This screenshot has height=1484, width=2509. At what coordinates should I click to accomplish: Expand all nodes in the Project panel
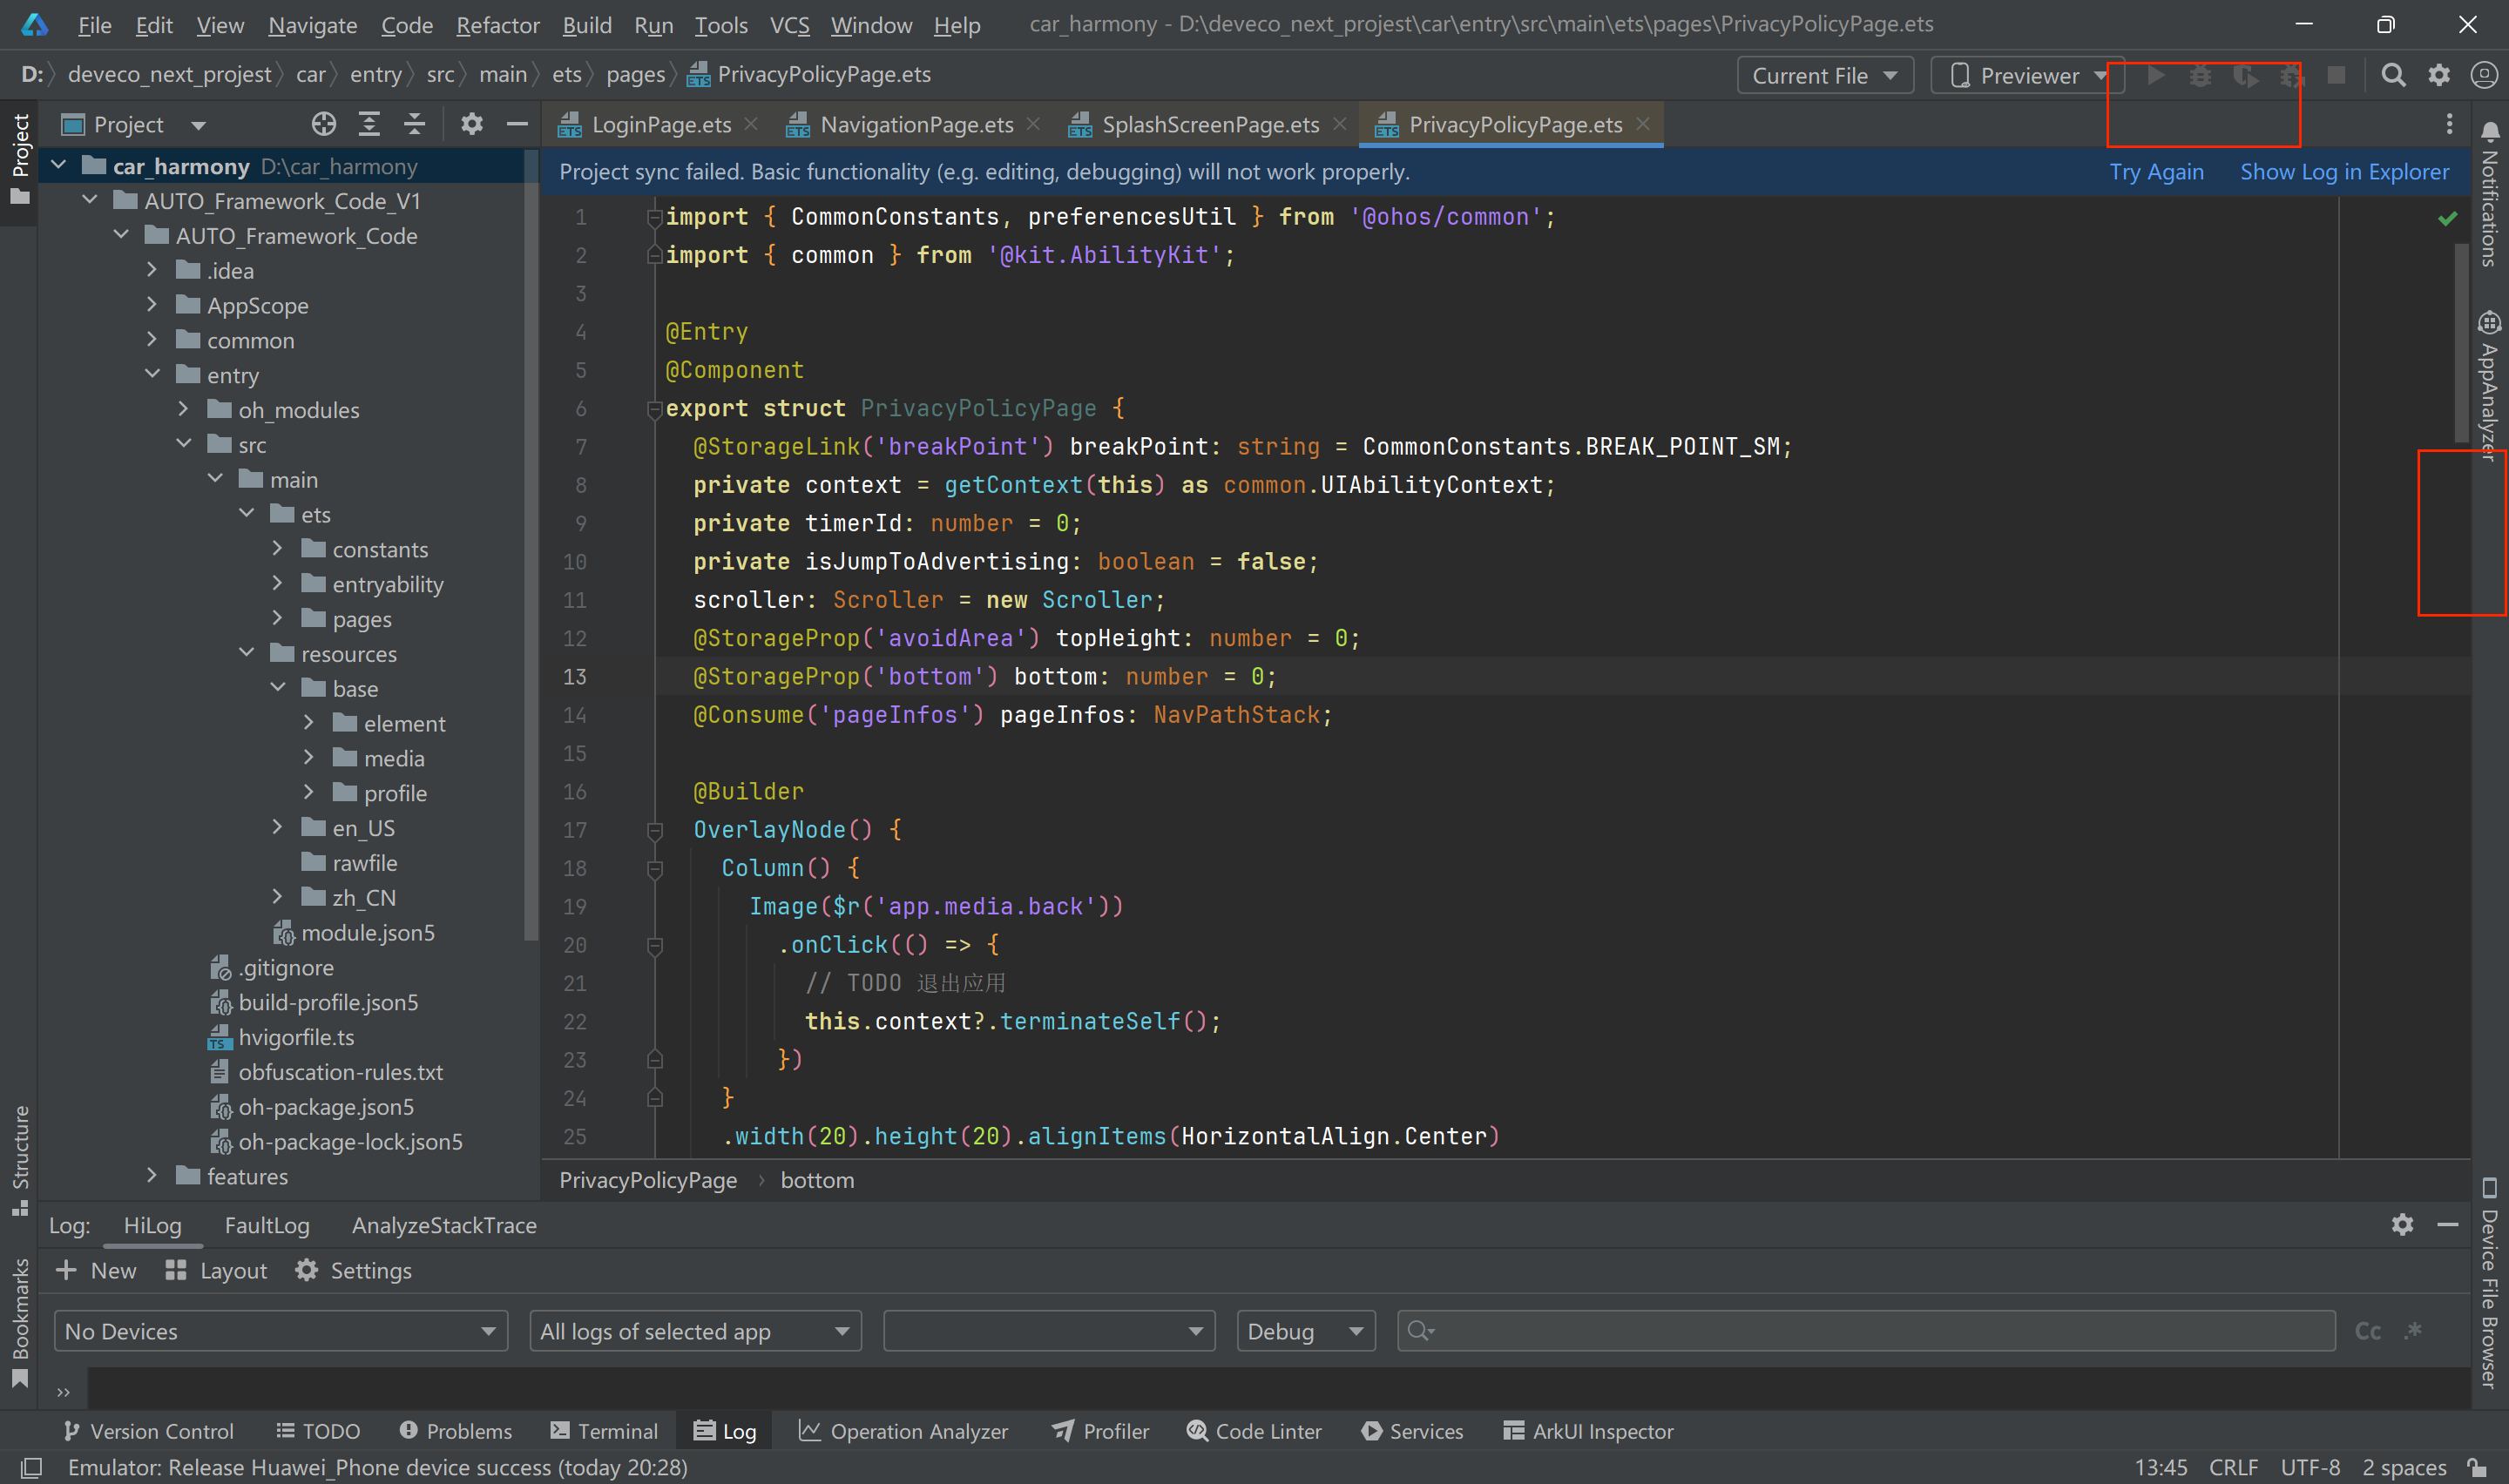point(369,124)
